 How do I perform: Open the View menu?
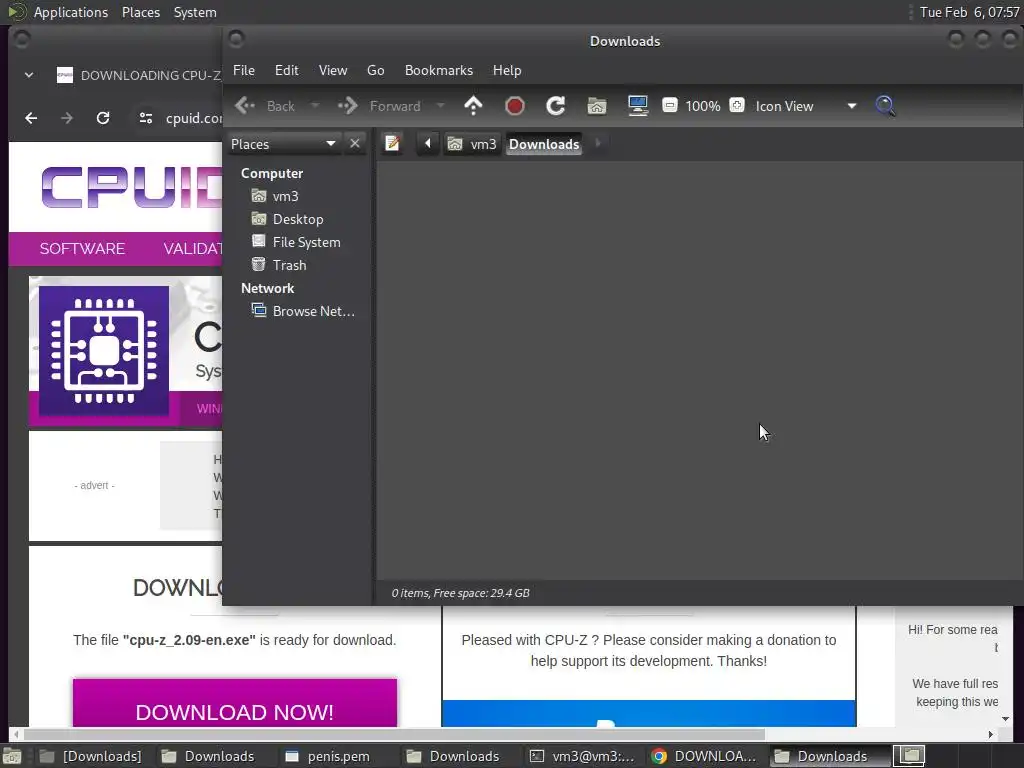333,71
